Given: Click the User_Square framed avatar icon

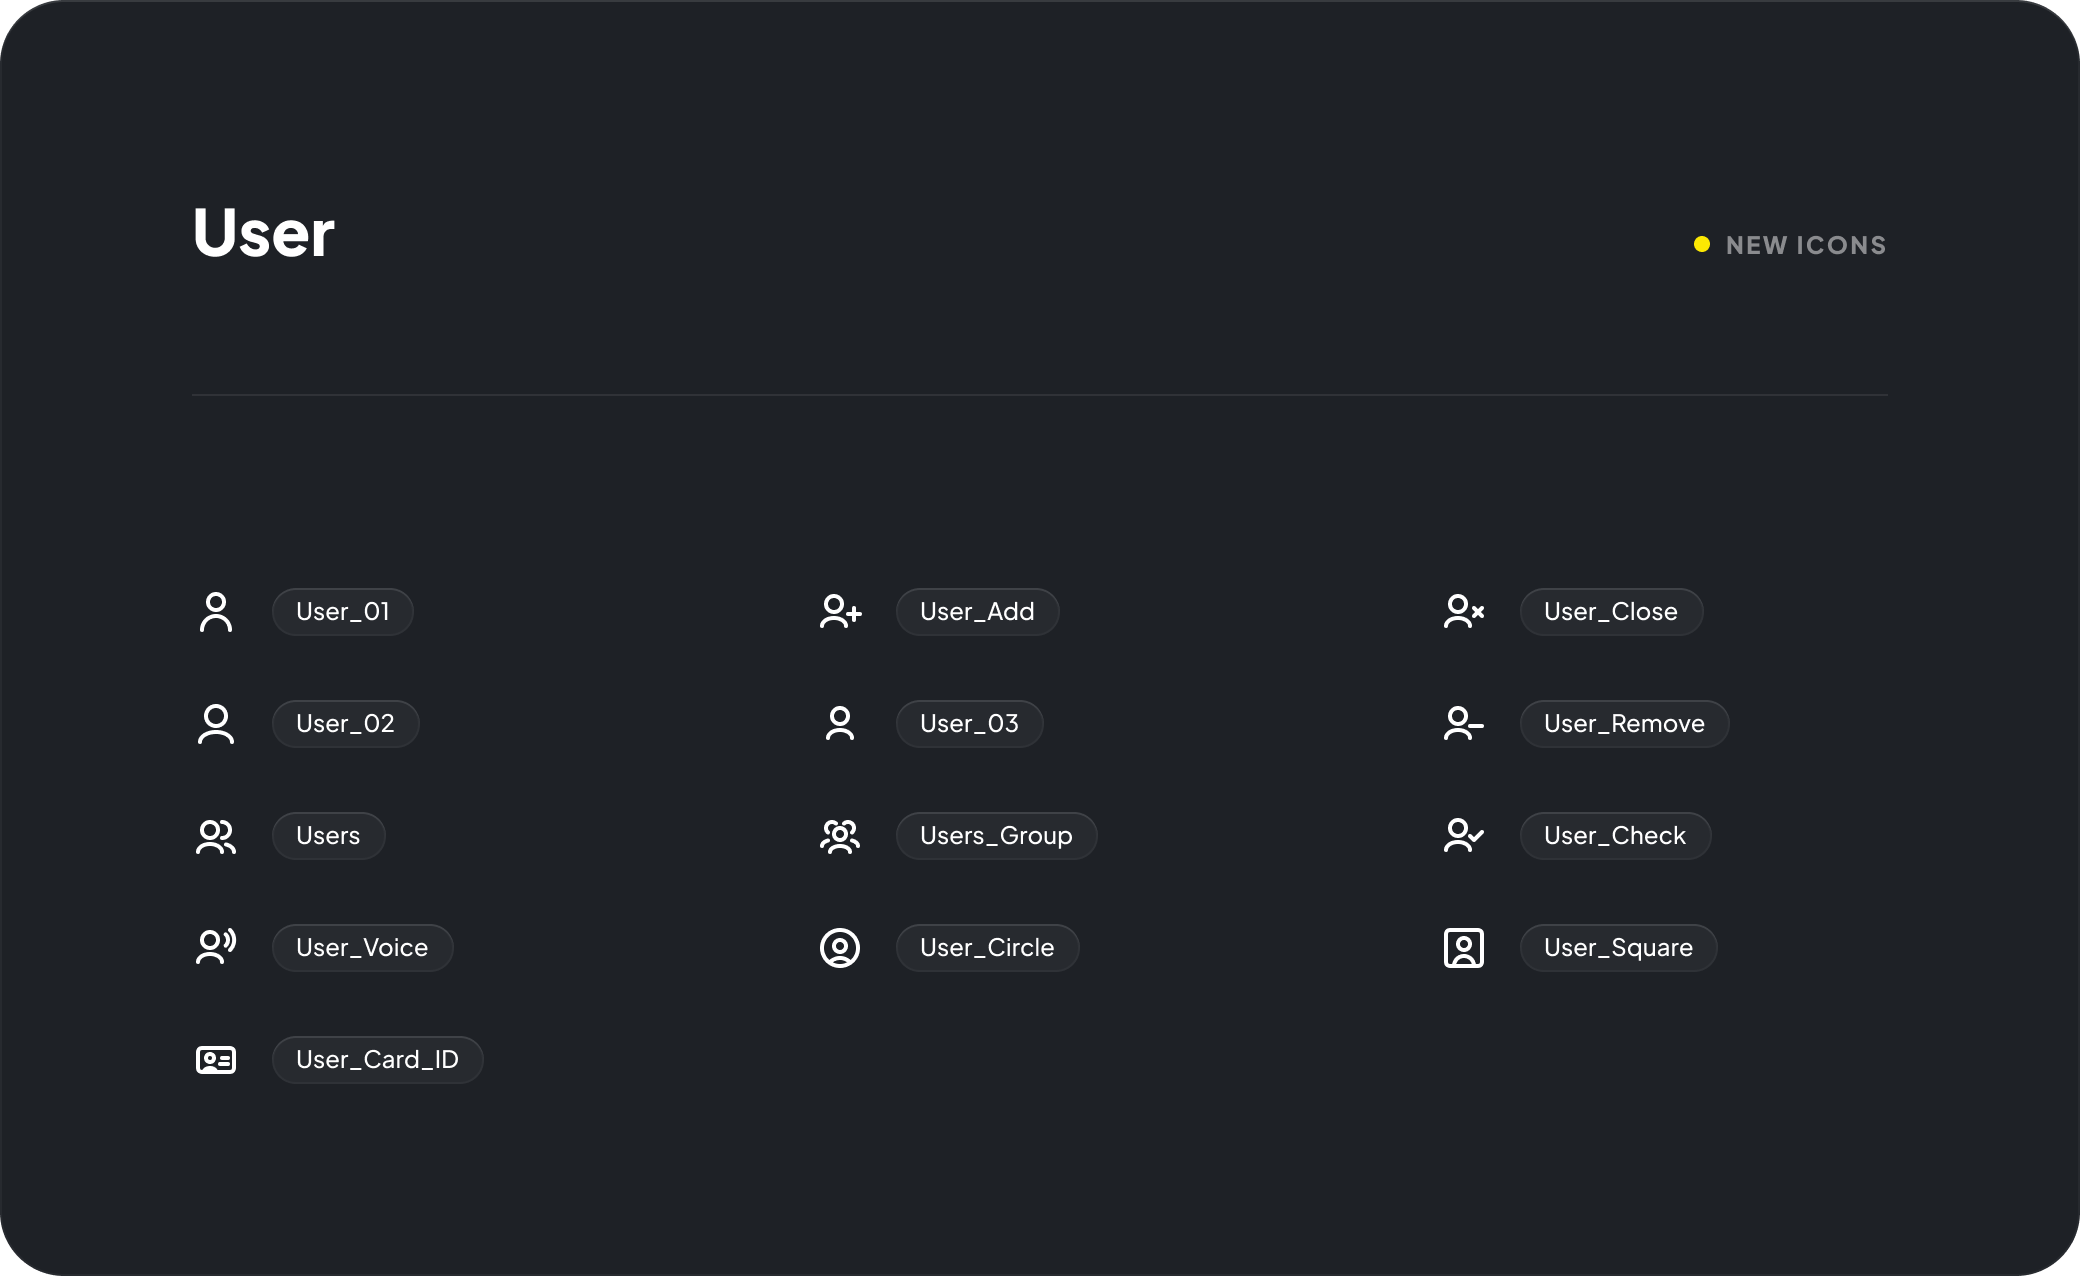Looking at the screenshot, I should tap(1464, 948).
